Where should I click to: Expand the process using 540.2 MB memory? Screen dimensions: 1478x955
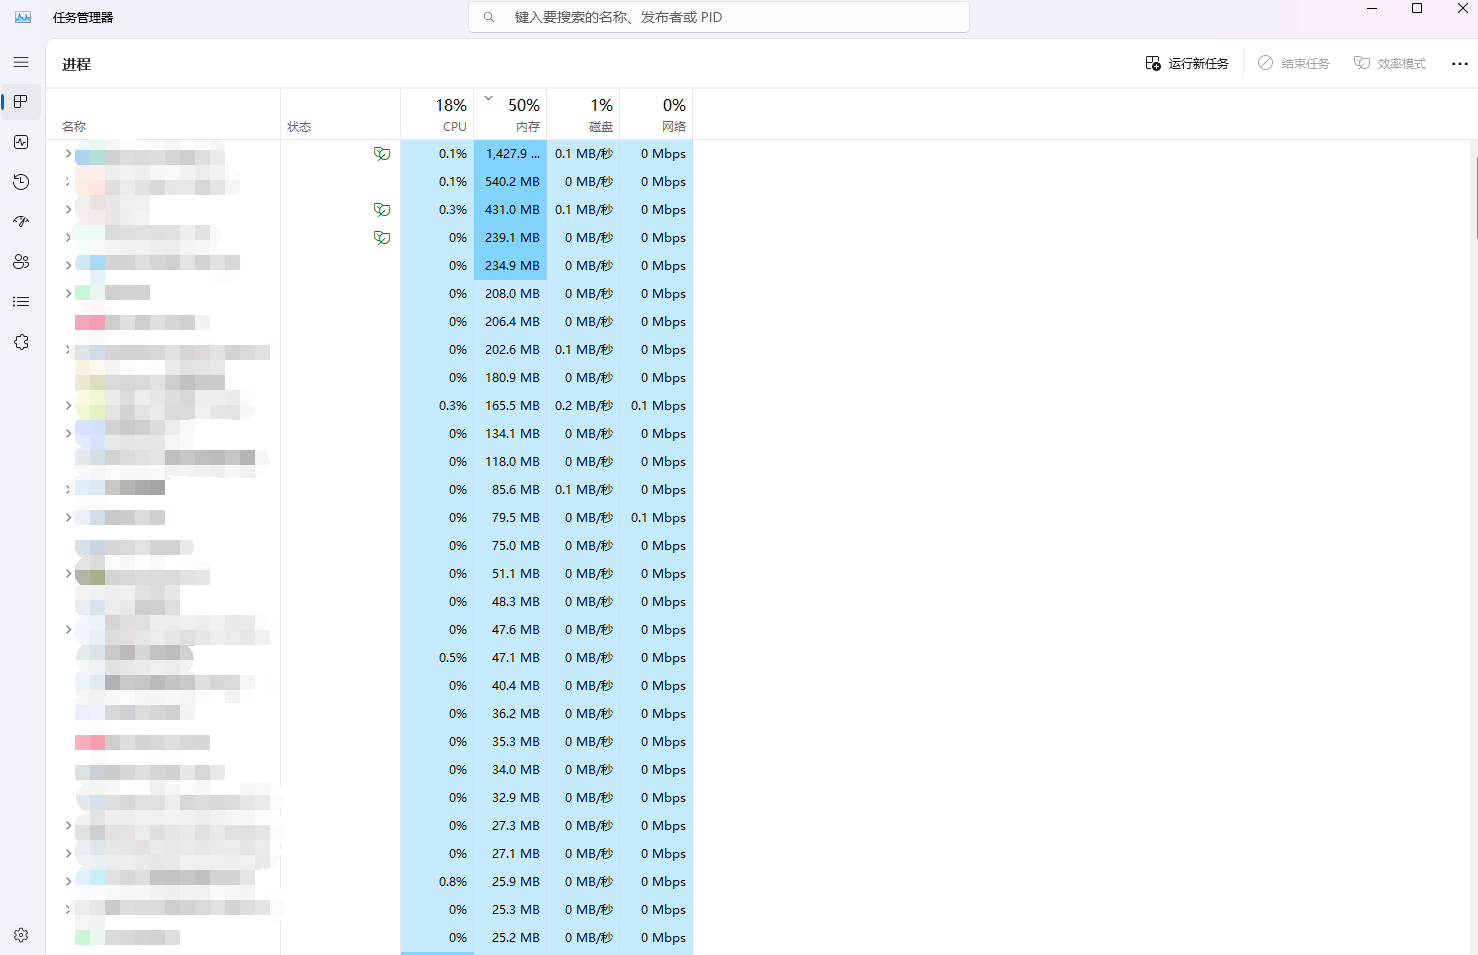pyautogui.click(x=68, y=182)
